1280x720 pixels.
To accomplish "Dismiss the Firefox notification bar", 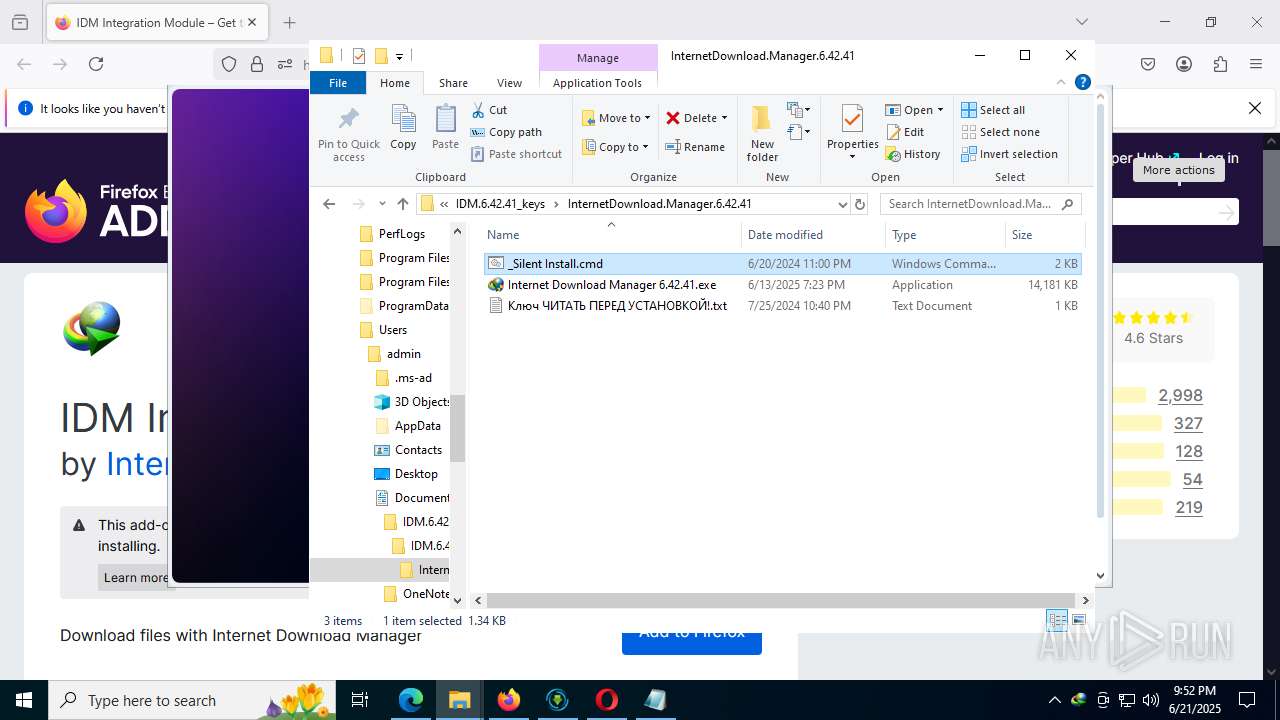I will click(x=1255, y=108).
